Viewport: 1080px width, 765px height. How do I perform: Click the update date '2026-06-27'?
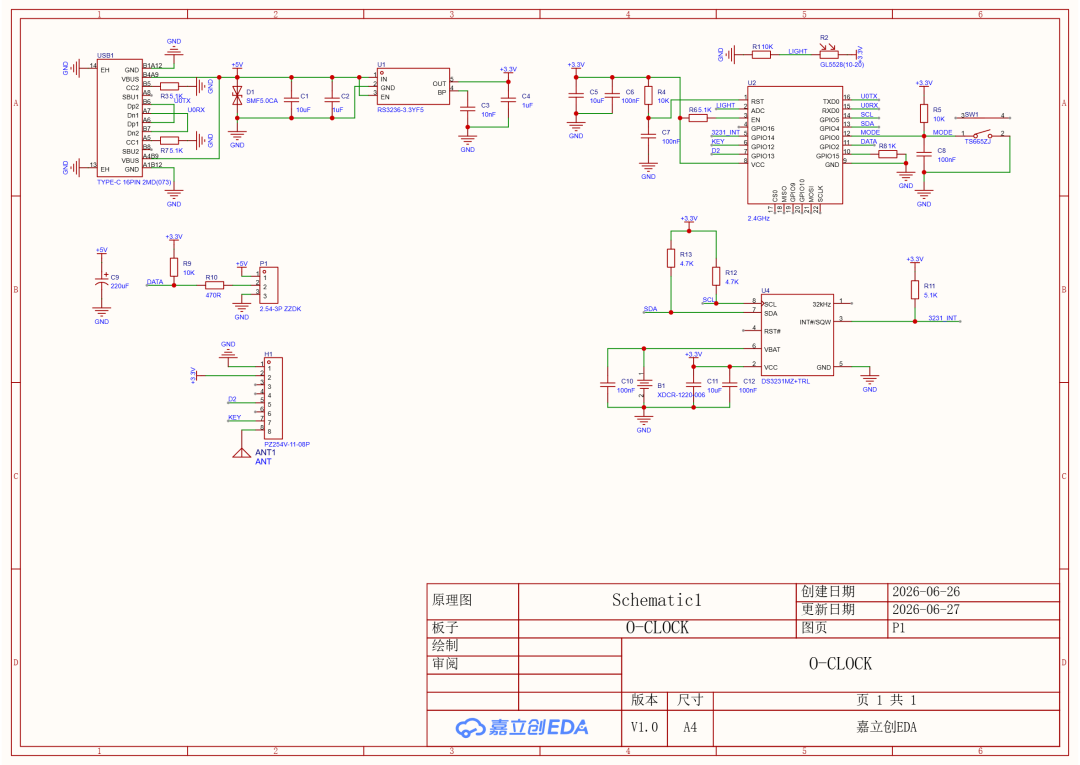tap(926, 609)
